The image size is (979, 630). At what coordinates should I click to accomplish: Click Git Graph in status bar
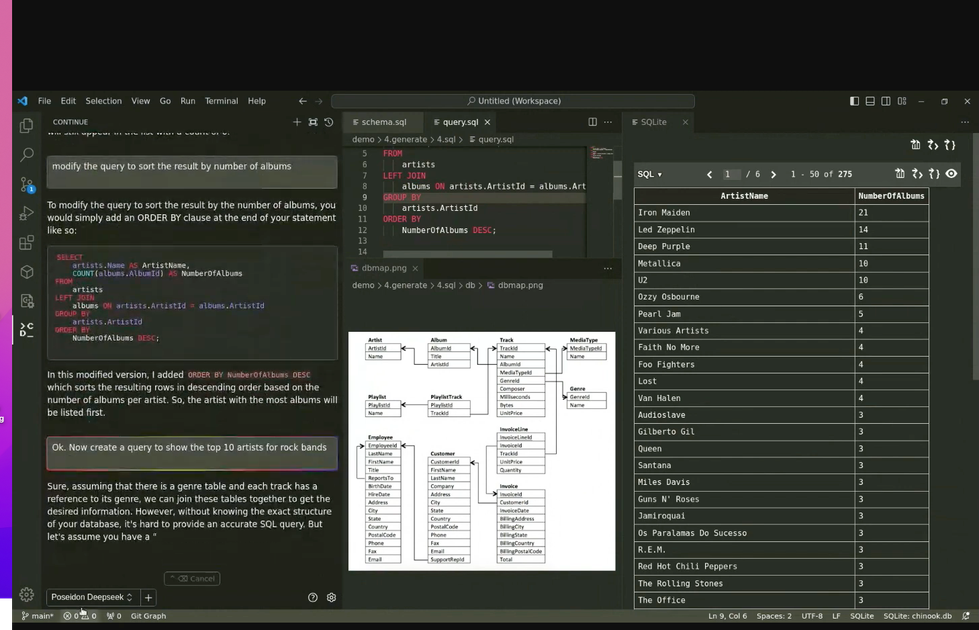[x=148, y=616]
